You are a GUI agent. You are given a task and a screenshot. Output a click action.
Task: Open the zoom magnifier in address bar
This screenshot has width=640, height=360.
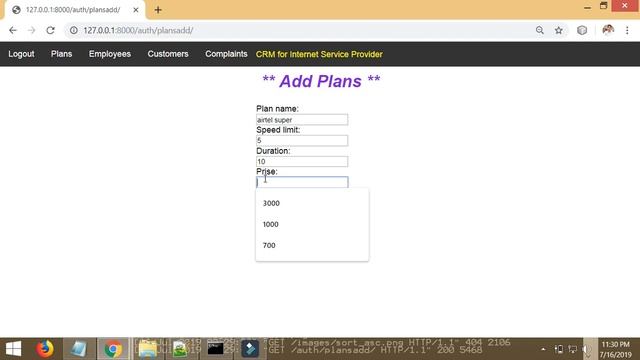pos(540,30)
